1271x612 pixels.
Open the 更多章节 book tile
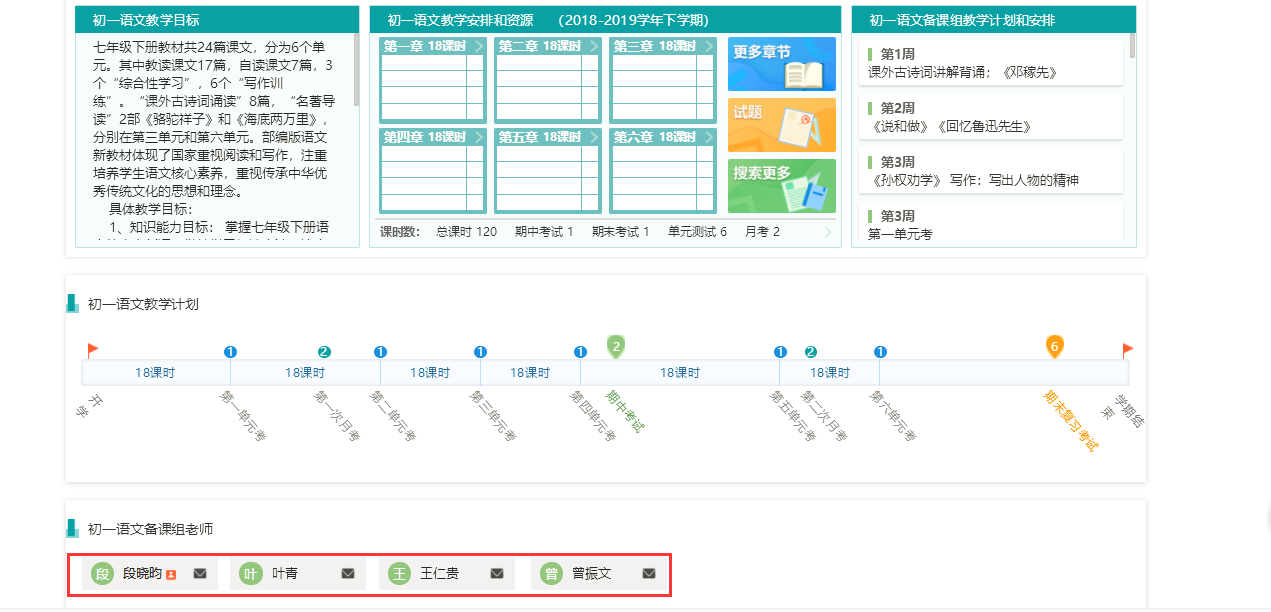(x=781, y=65)
